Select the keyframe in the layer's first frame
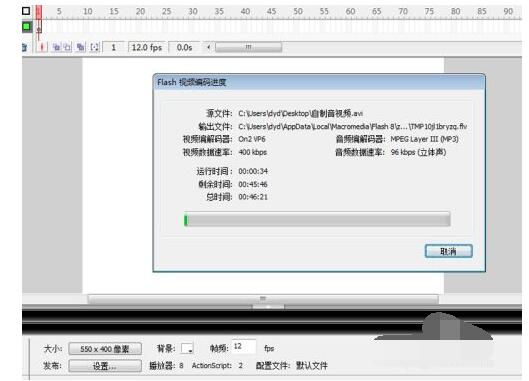This screenshot has width=529, height=381. click(x=39, y=27)
